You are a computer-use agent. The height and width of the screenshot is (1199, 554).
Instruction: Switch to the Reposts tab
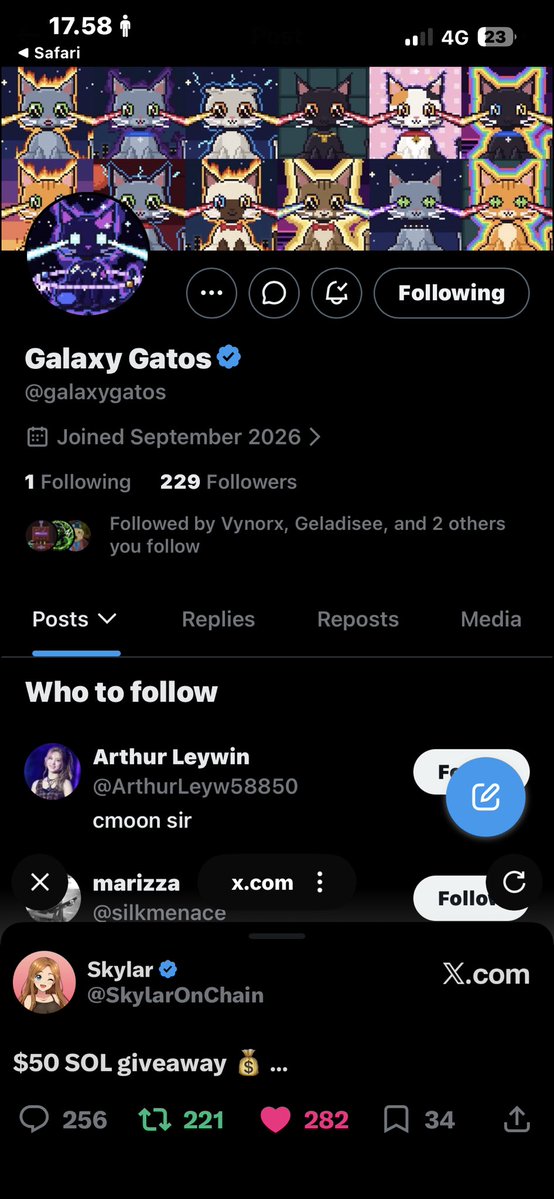358,619
